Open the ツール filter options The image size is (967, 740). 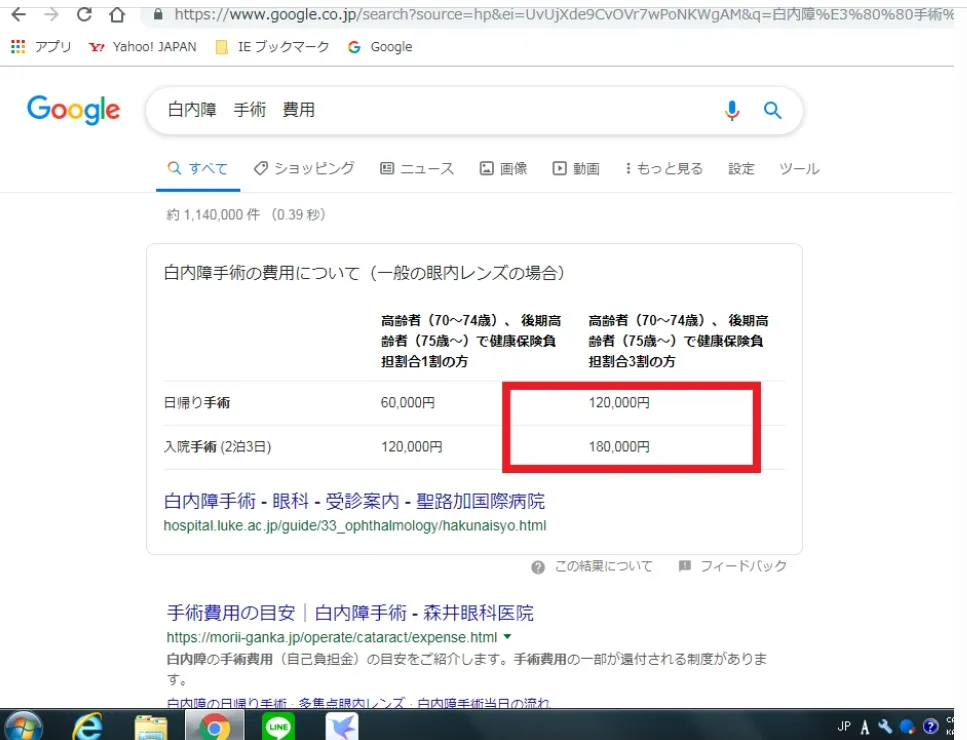[x=798, y=168]
